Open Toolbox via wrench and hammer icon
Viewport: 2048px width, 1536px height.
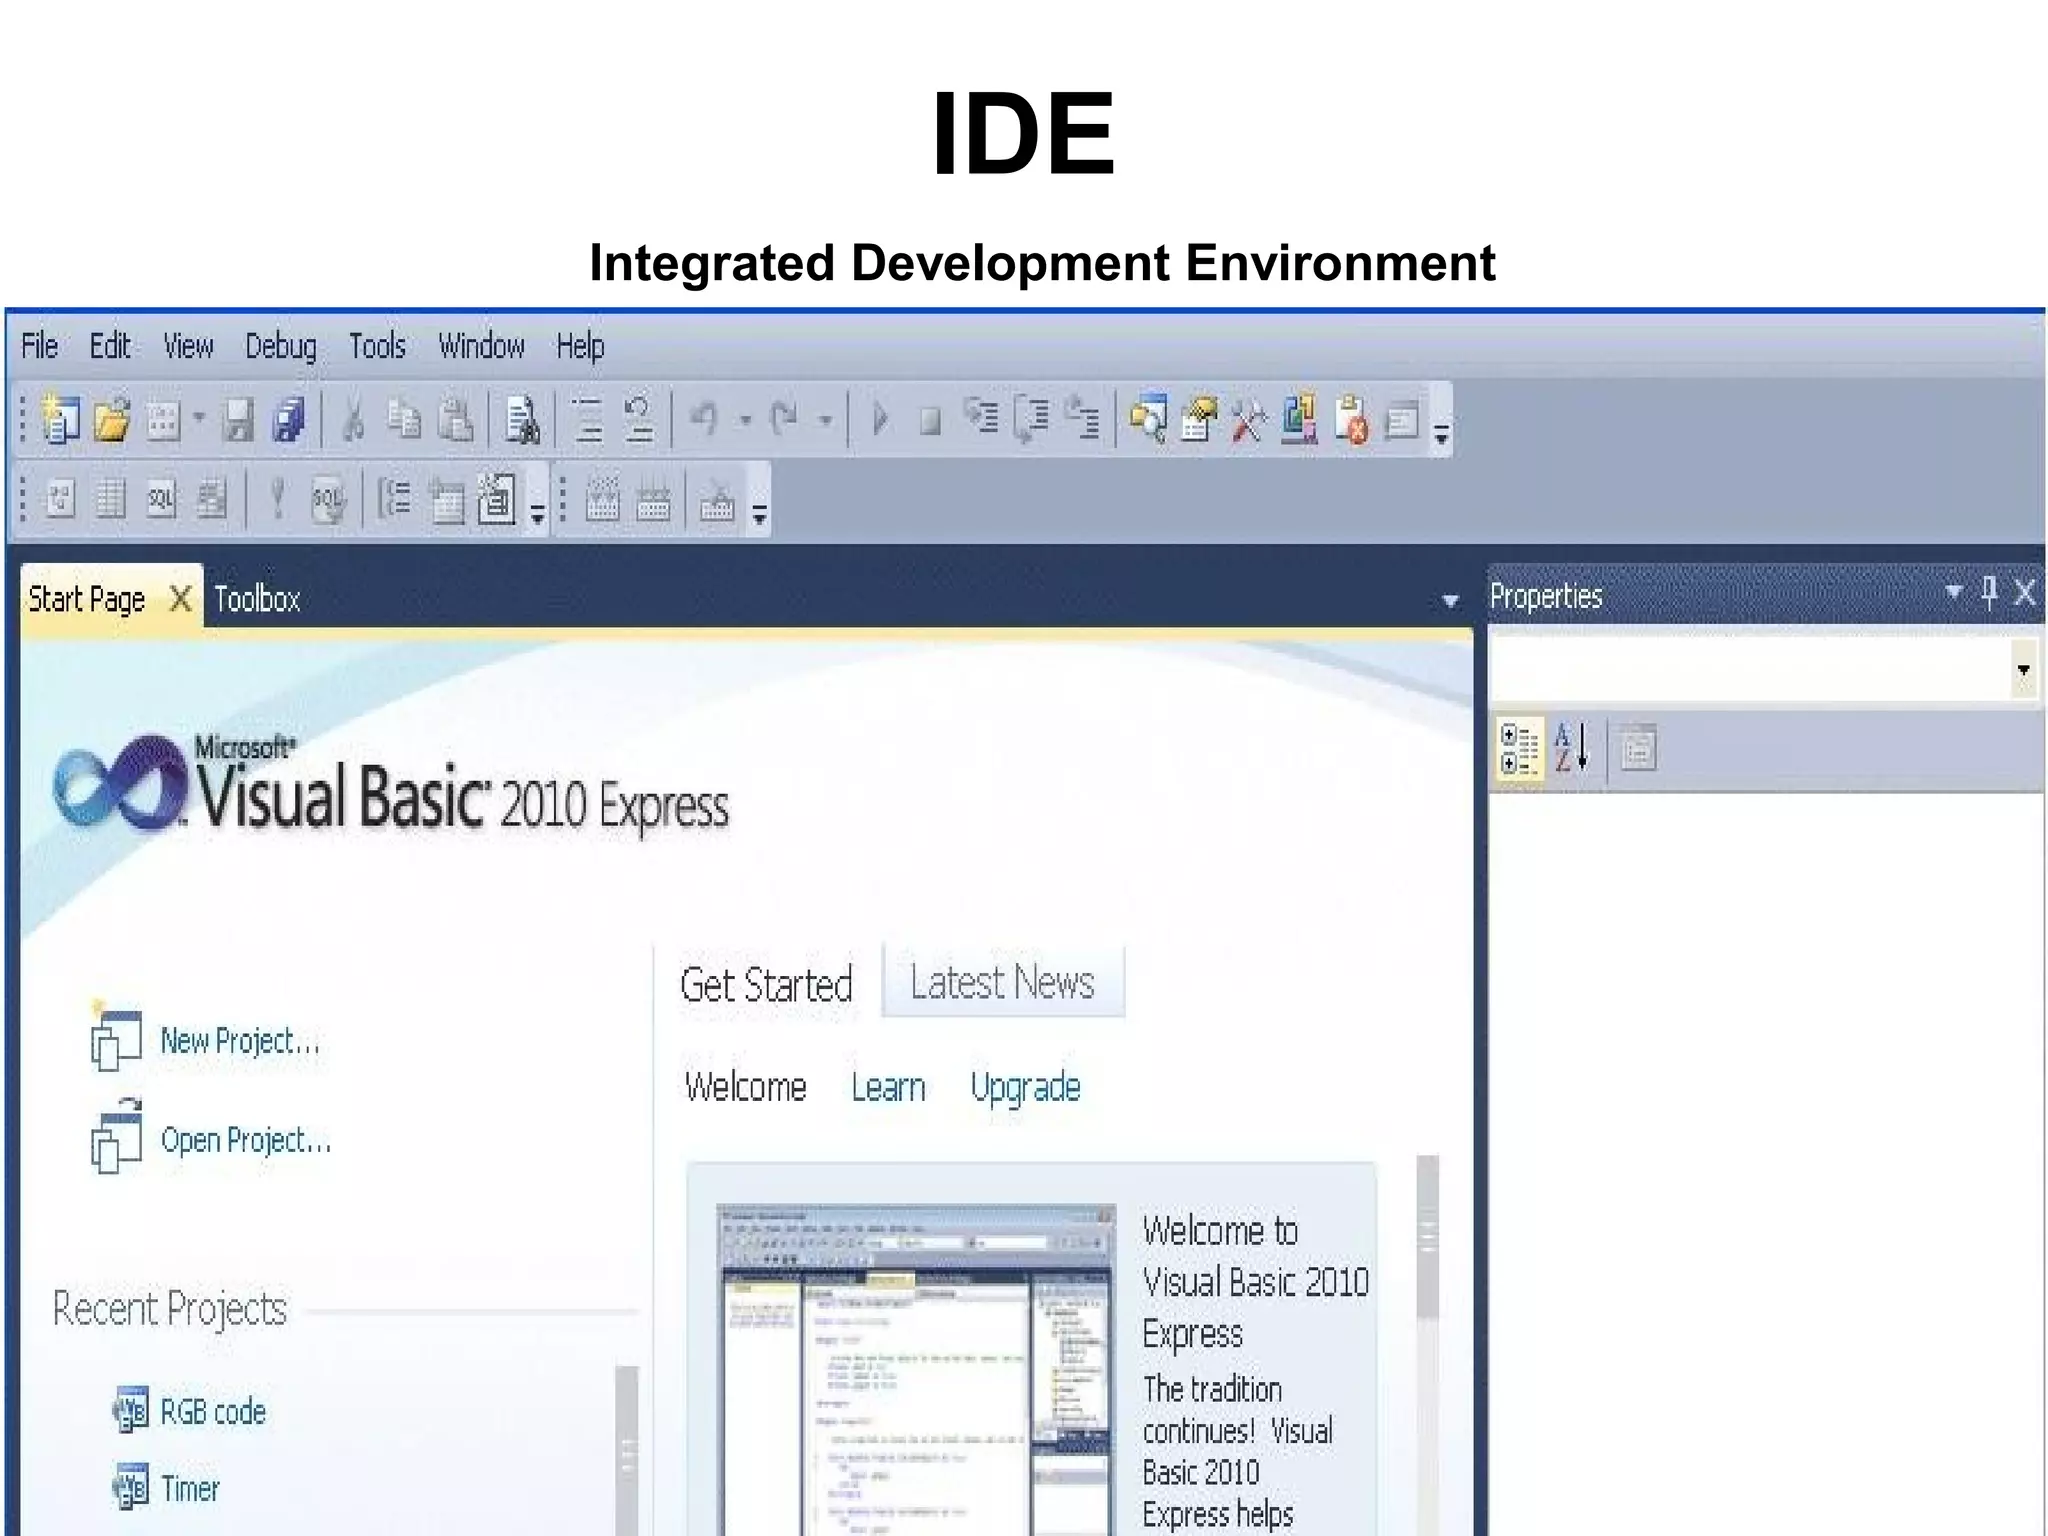1248,420
